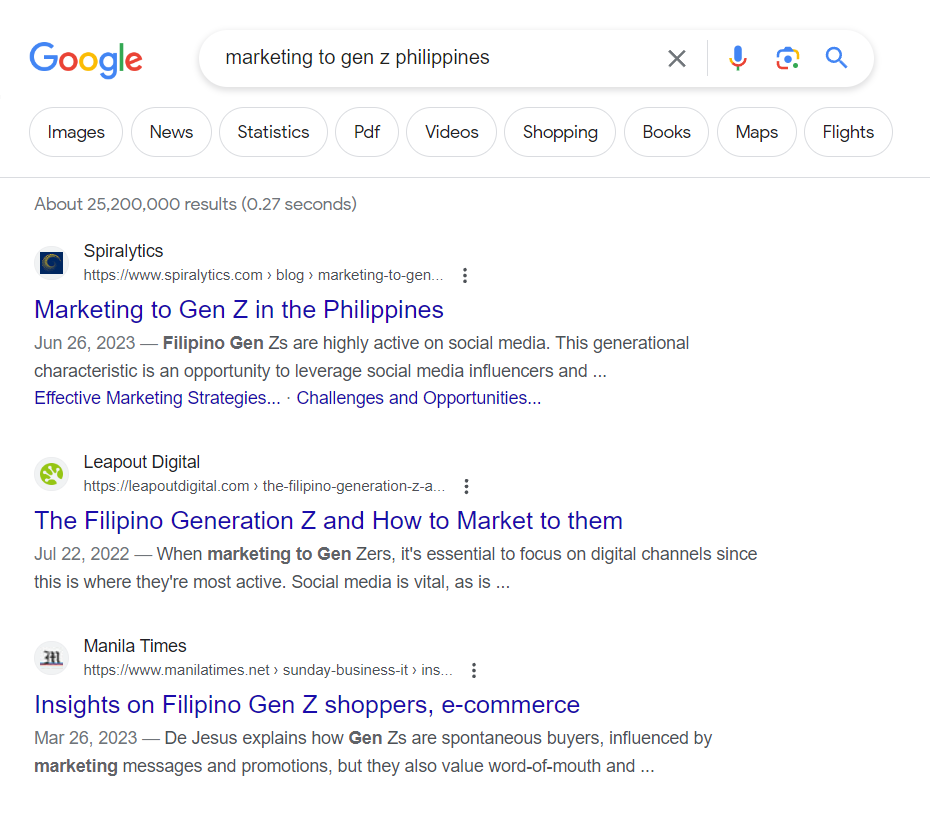Screen dimensions: 930x815
Task: Click the Leapout Digital favicon
Action: 52,474
